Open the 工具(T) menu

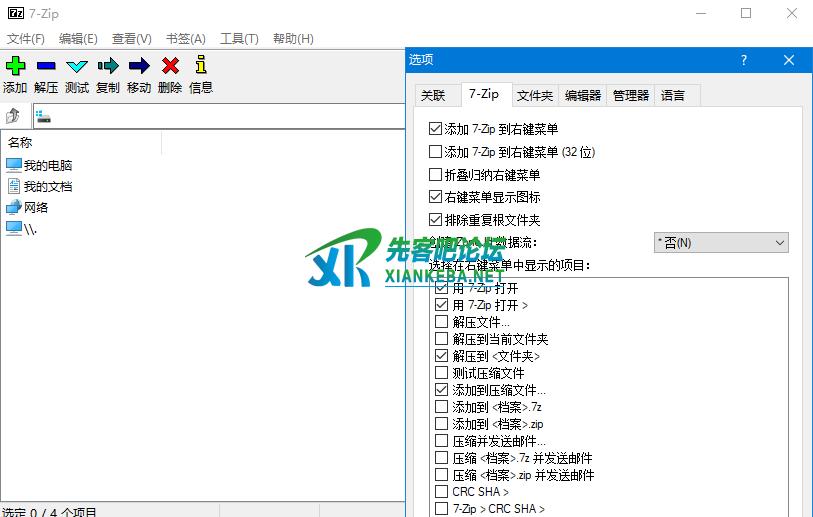point(239,39)
